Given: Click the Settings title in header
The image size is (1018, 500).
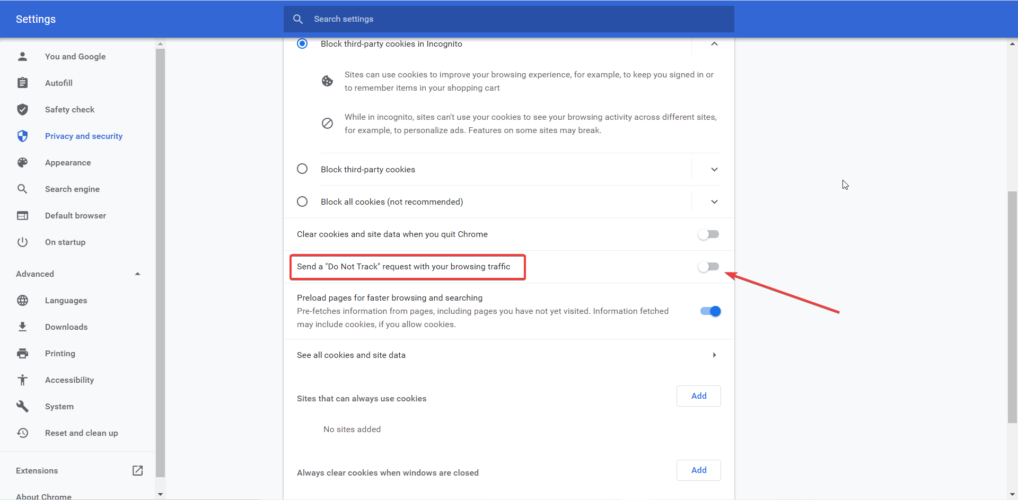Looking at the screenshot, I should point(36,19).
